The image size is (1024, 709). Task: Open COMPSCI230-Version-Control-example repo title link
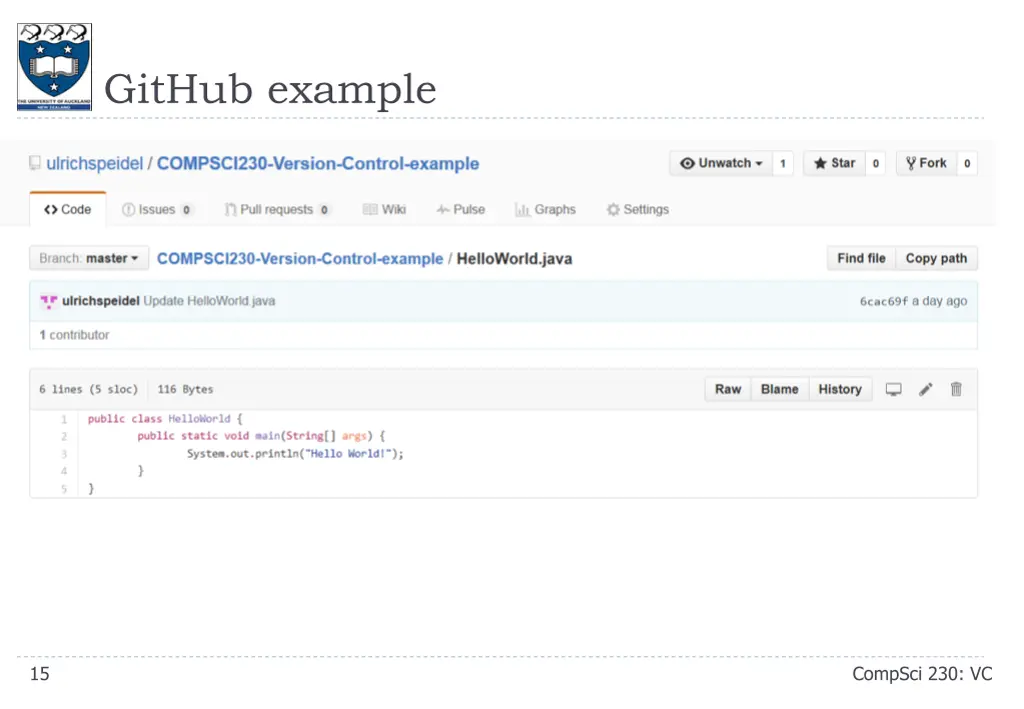[x=318, y=163]
